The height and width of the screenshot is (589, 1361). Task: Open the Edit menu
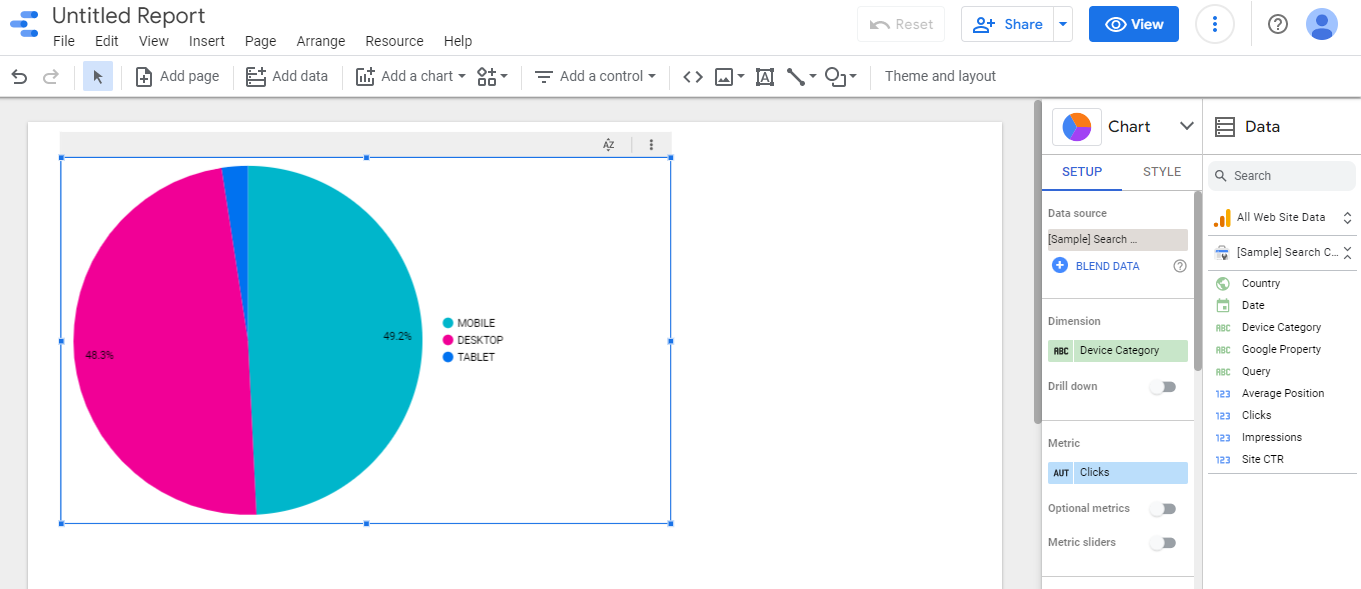pos(107,41)
